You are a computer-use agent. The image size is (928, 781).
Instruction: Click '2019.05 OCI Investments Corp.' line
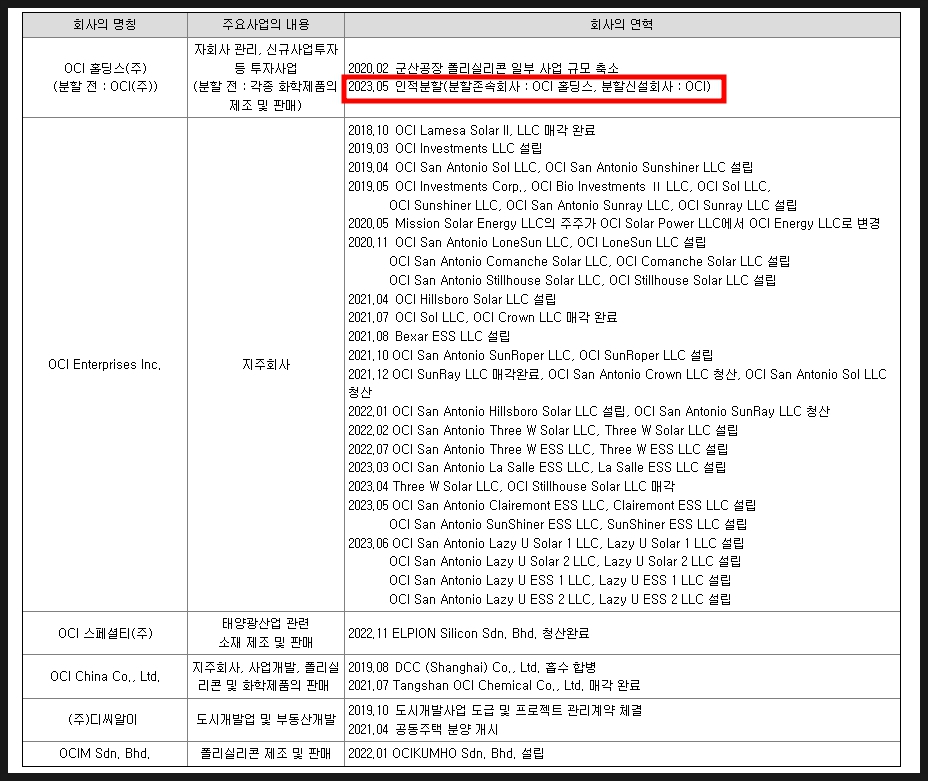559,186
